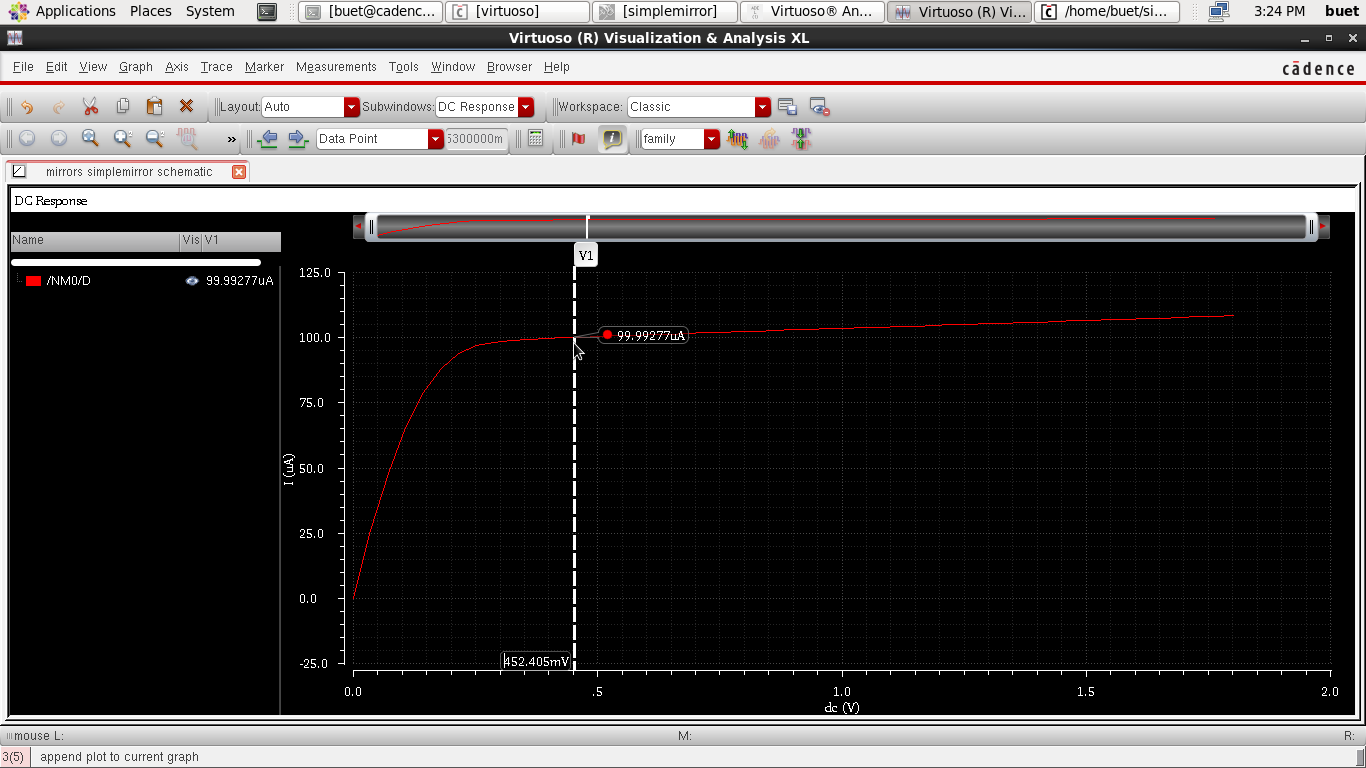Toggle visibility of the /NM0/D trace
This screenshot has width=1366, height=768.
pos(190,281)
